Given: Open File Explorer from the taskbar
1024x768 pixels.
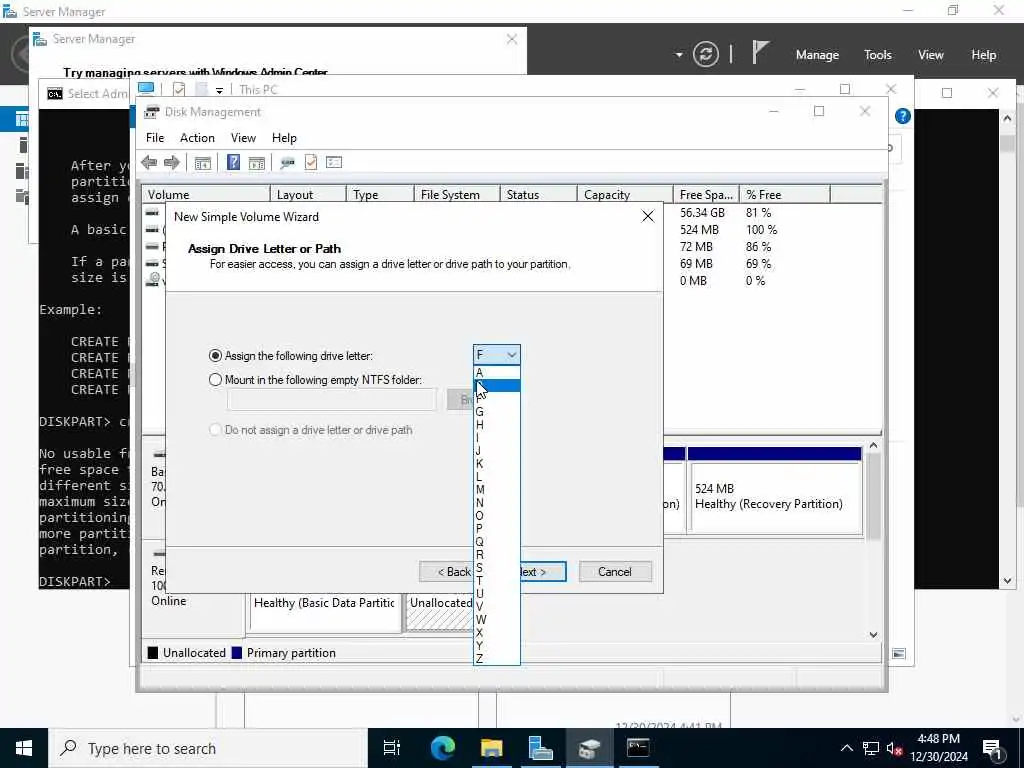Looking at the screenshot, I should 491,748.
